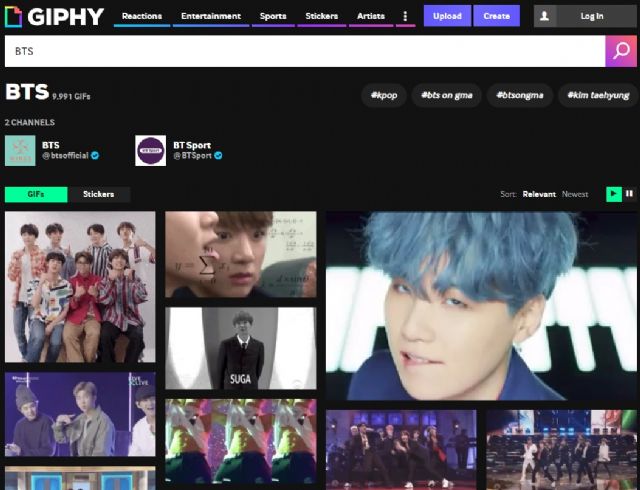Open the purple stage dance GIF

pyautogui.click(x=401, y=450)
